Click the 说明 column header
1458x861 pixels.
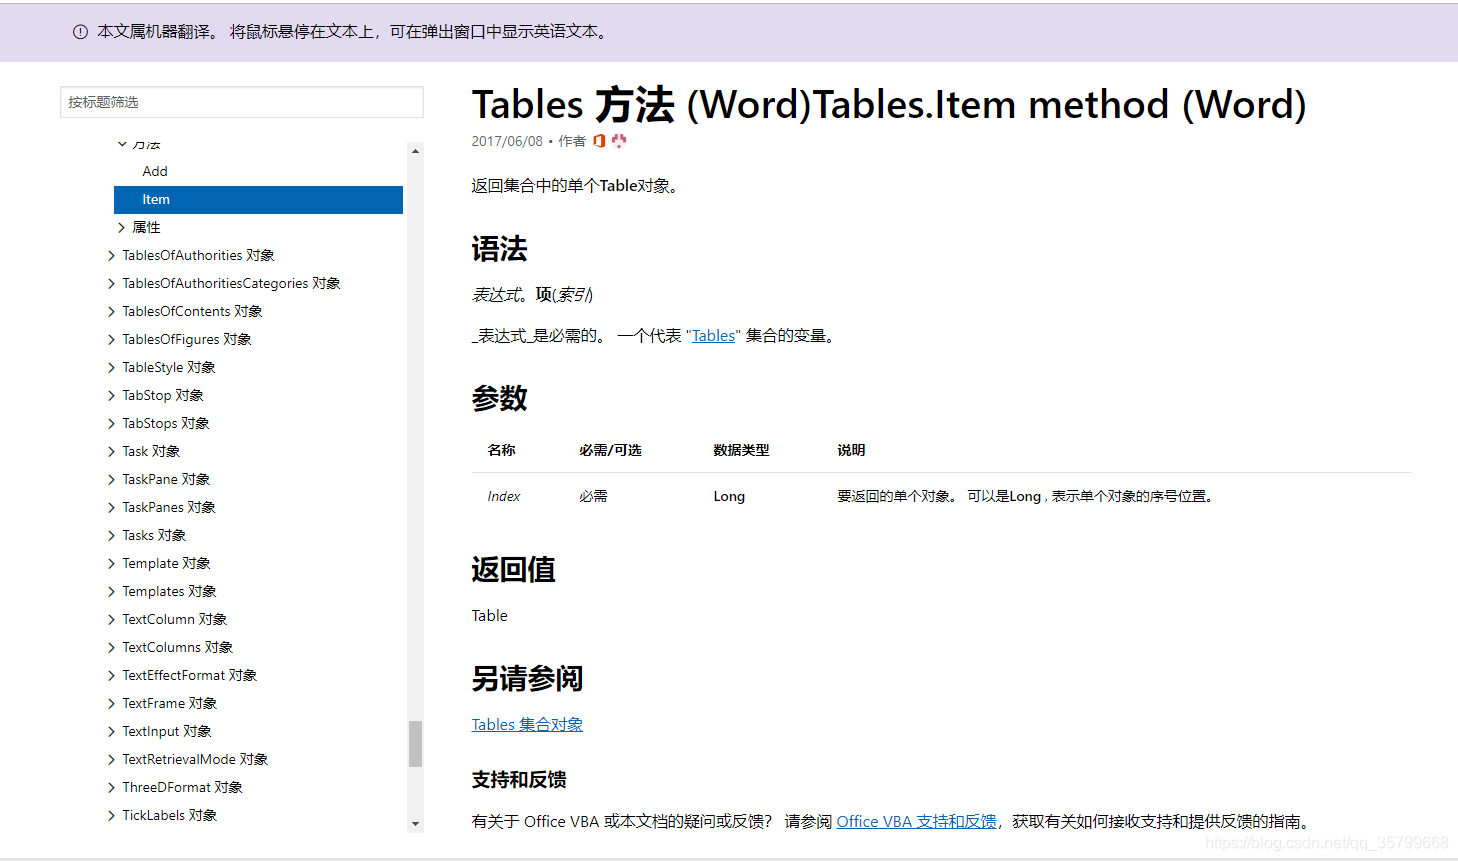pos(851,450)
